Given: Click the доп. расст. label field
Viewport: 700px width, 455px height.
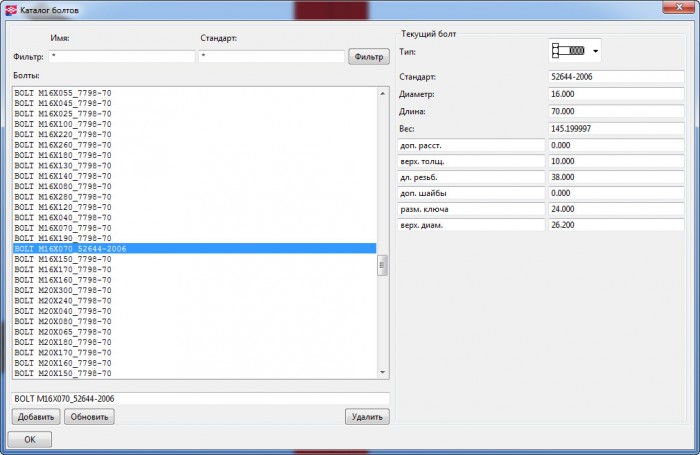Looking at the screenshot, I should coord(471,145).
